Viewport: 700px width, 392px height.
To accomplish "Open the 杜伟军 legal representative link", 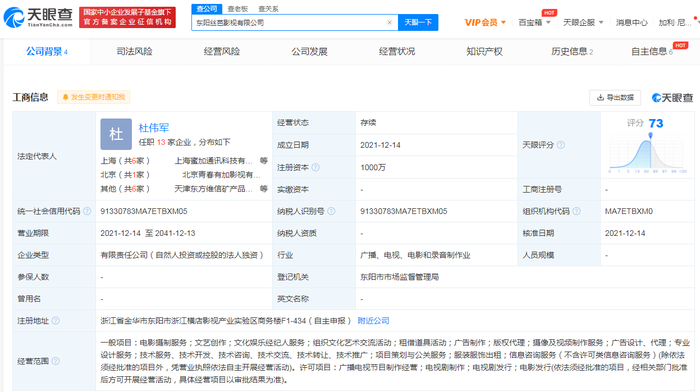I will pos(154,128).
